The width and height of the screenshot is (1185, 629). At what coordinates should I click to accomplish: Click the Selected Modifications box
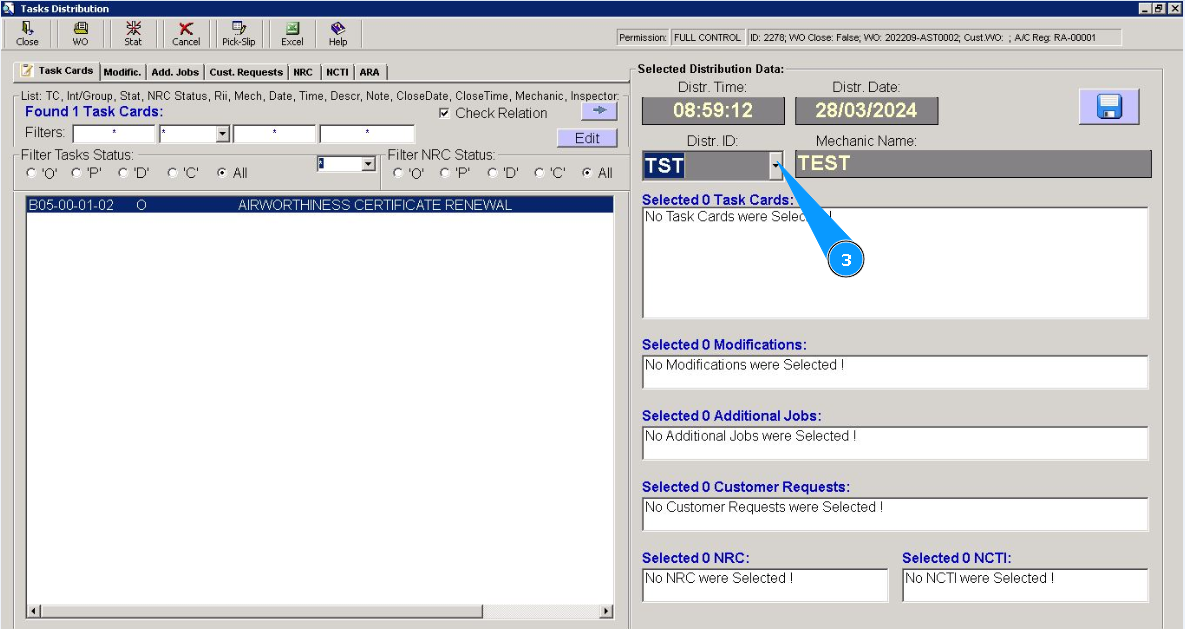pyautogui.click(x=896, y=372)
